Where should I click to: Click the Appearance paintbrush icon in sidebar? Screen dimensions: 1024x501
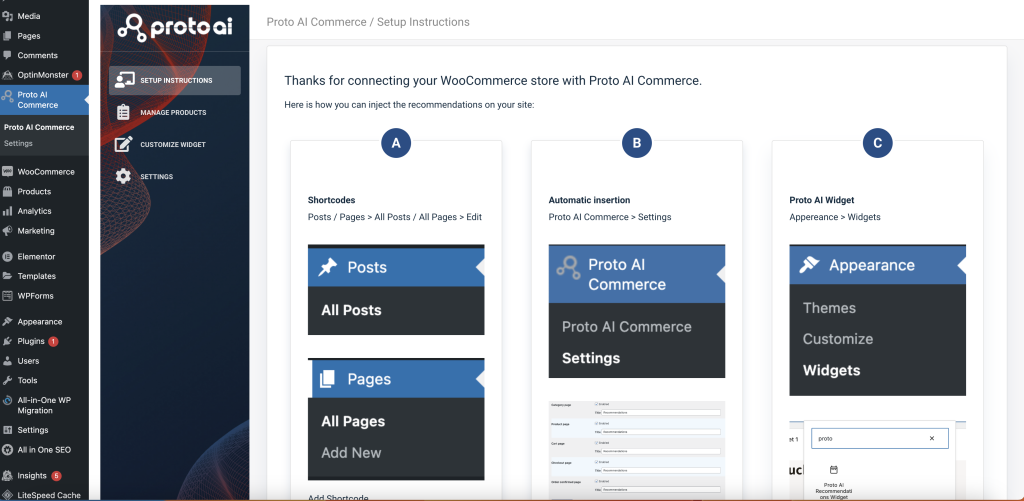coord(7,322)
